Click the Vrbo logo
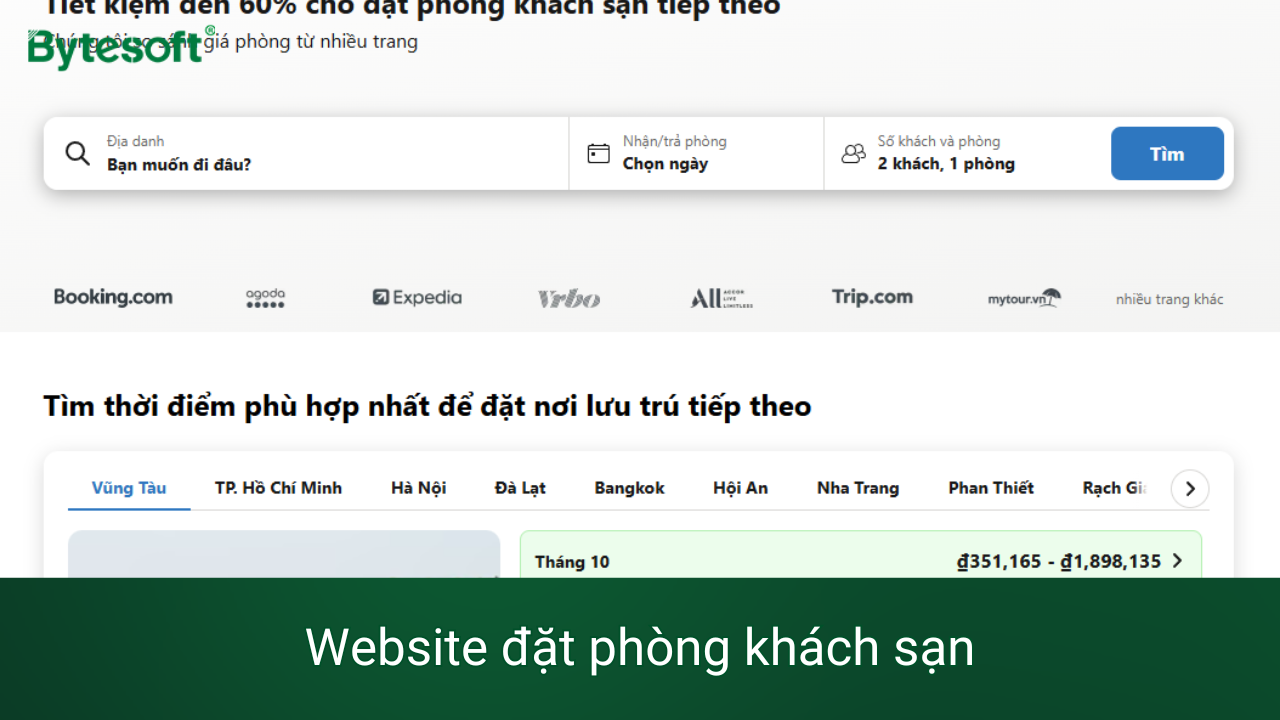Image resolution: width=1280 pixels, height=720 pixels. pyautogui.click(x=568, y=297)
